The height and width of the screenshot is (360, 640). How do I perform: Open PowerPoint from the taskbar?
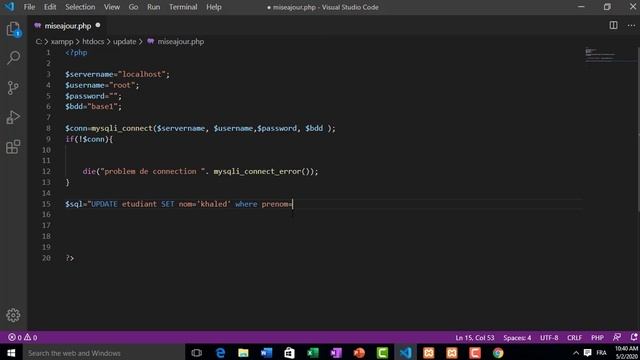click(359, 353)
